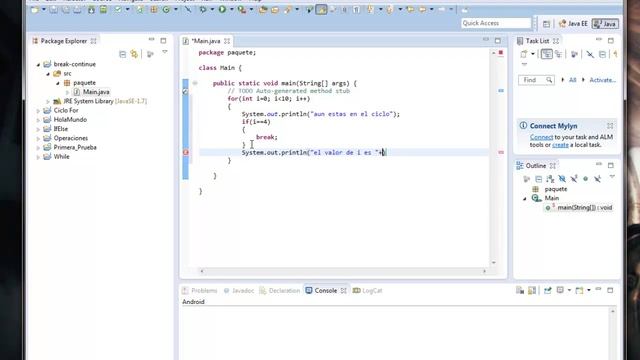
Task: Switch to the Java perspective
Action: (605, 24)
